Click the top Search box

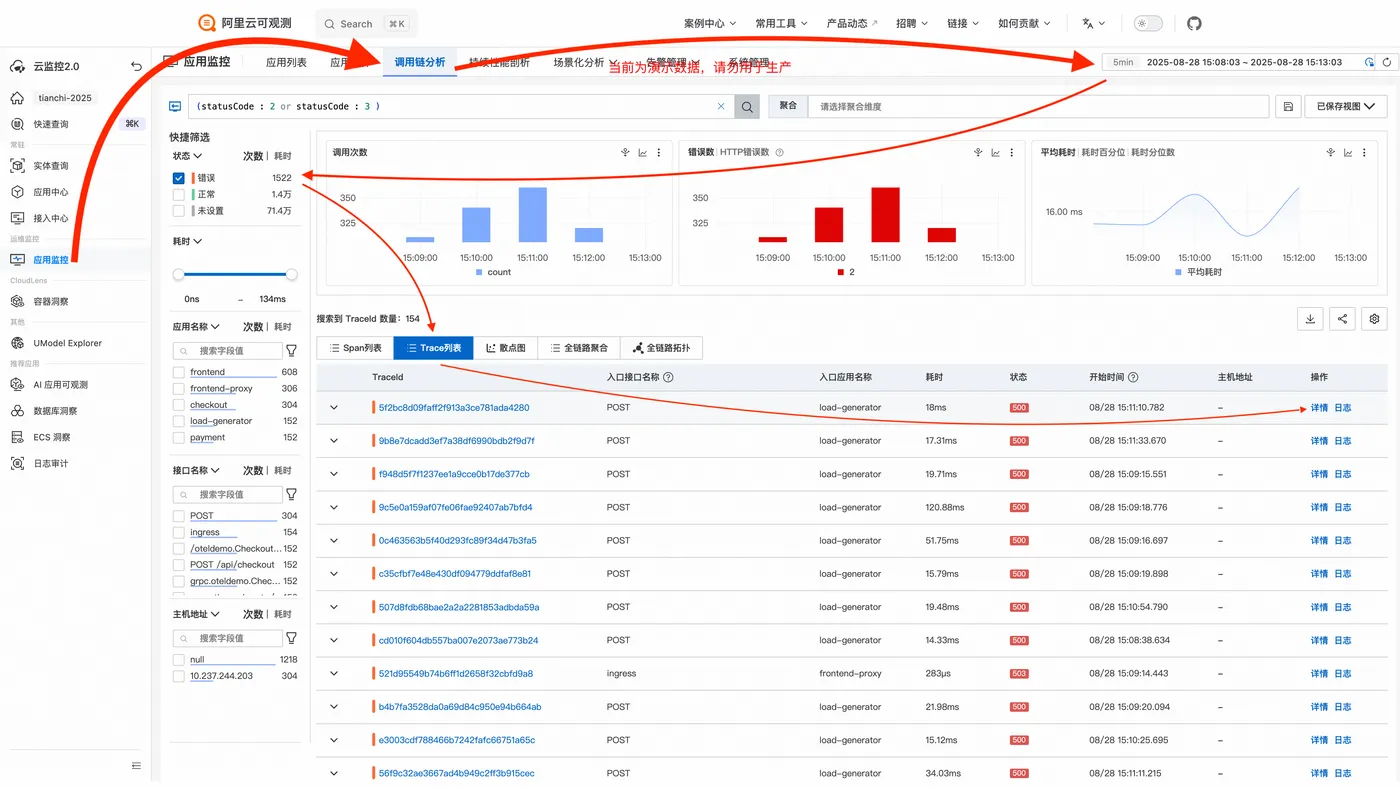pos(366,24)
